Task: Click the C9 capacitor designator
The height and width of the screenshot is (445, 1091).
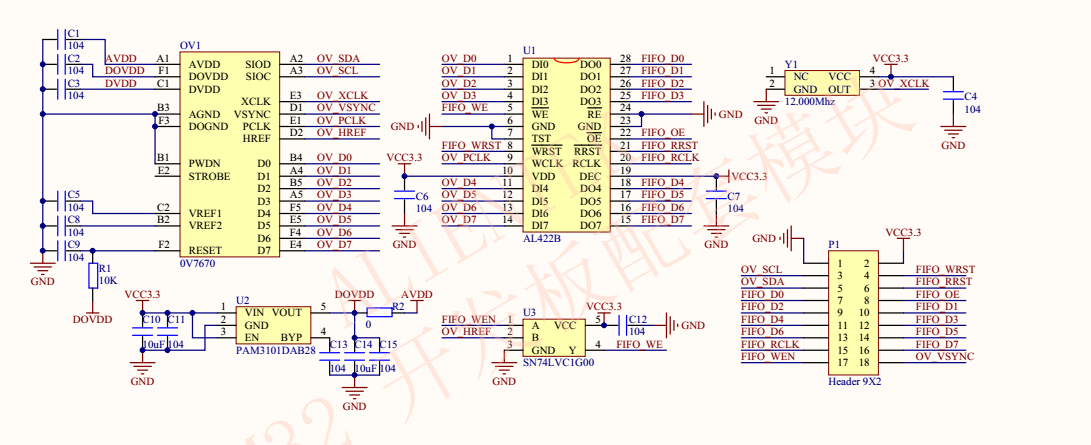Action: (x=73, y=245)
